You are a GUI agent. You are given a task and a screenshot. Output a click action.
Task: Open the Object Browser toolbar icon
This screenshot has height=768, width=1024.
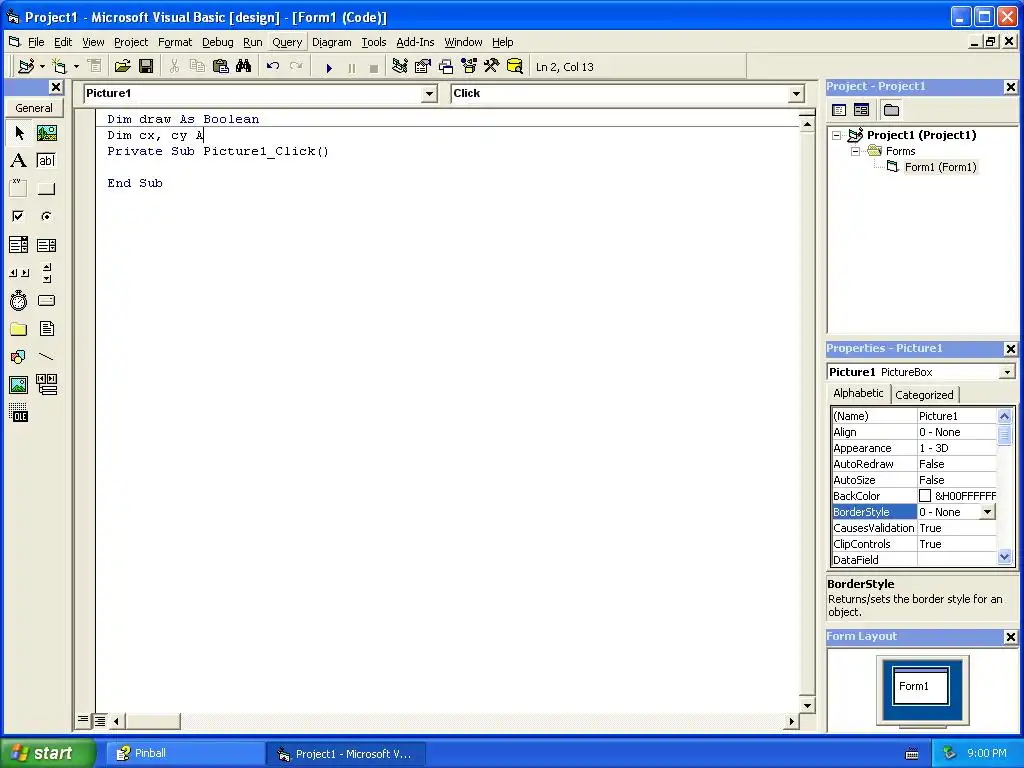click(x=469, y=67)
